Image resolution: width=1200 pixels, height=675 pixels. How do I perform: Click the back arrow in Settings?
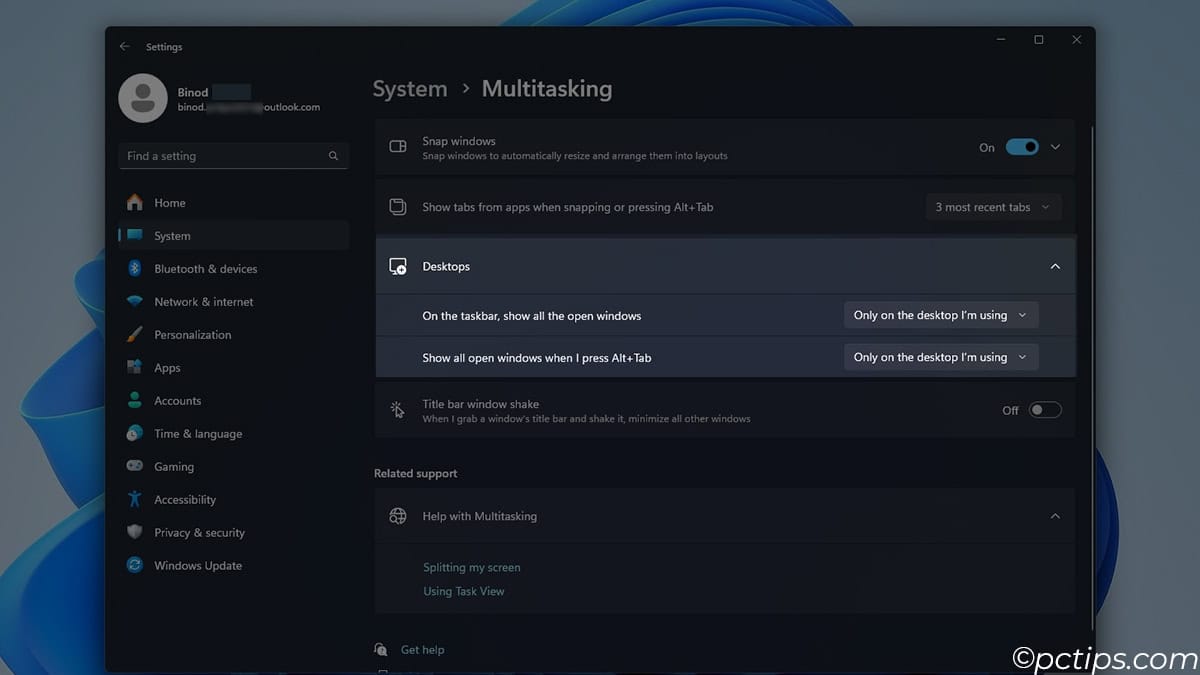click(x=124, y=46)
